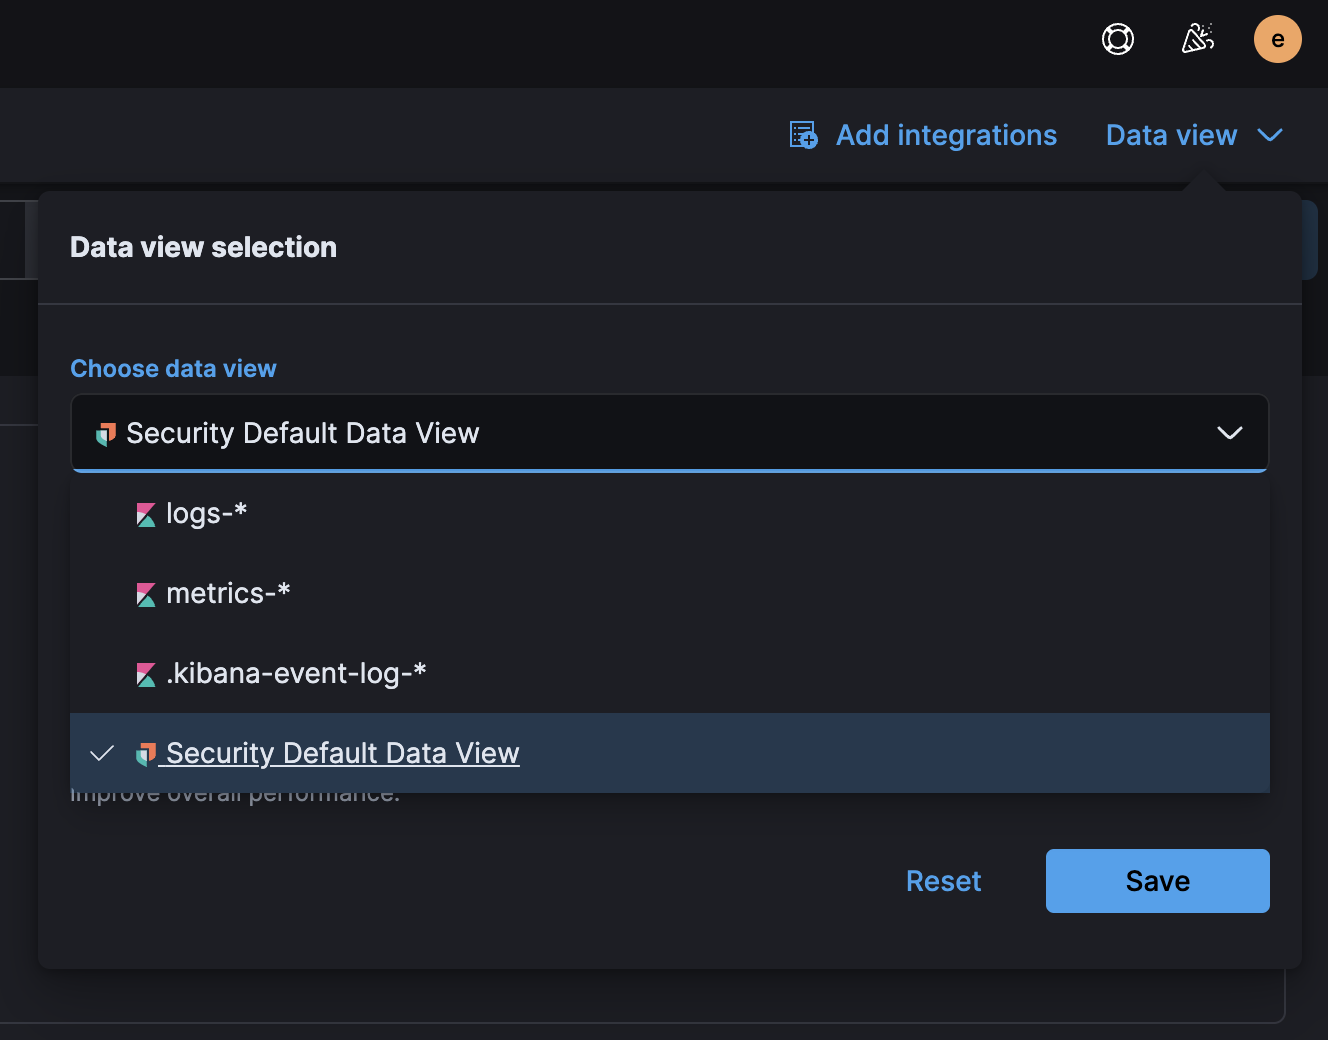Click the Kibana icon beside logs-*
Screen dimensions: 1328x1040
click(145, 513)
